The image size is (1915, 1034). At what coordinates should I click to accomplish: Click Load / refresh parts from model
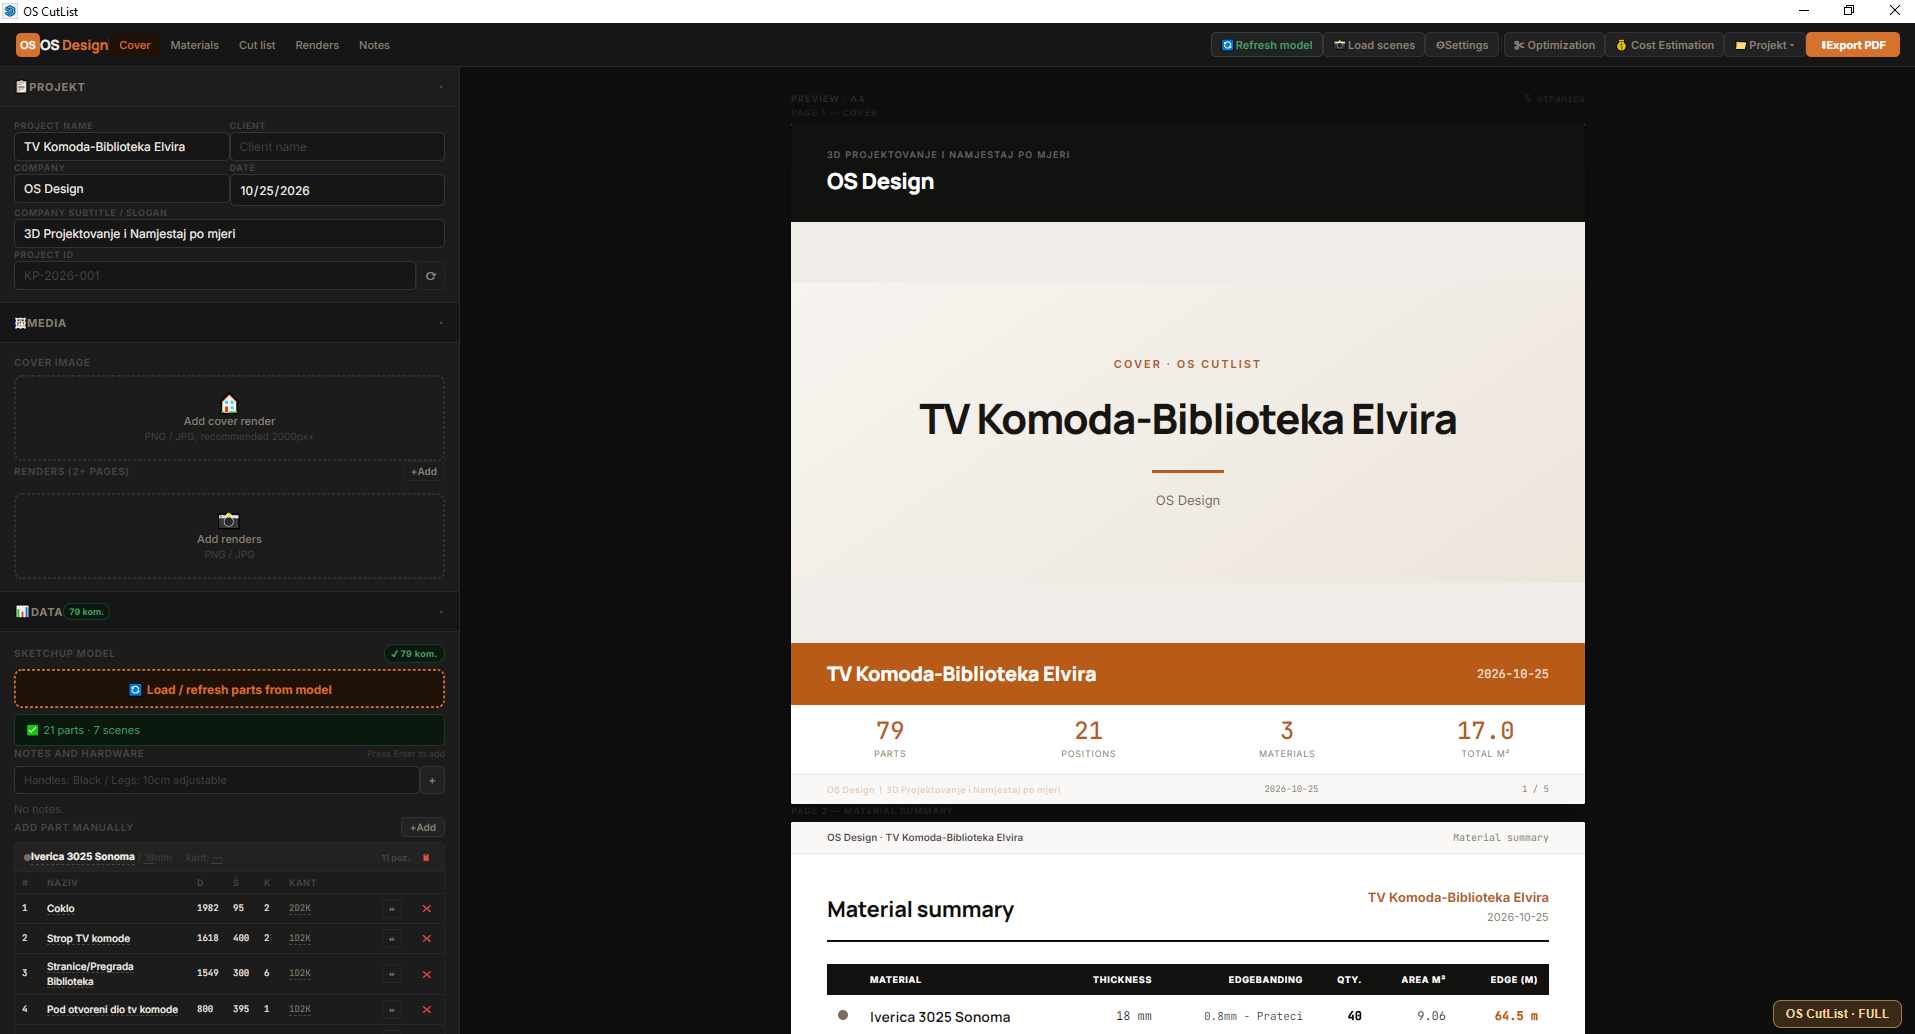[229, 690]
